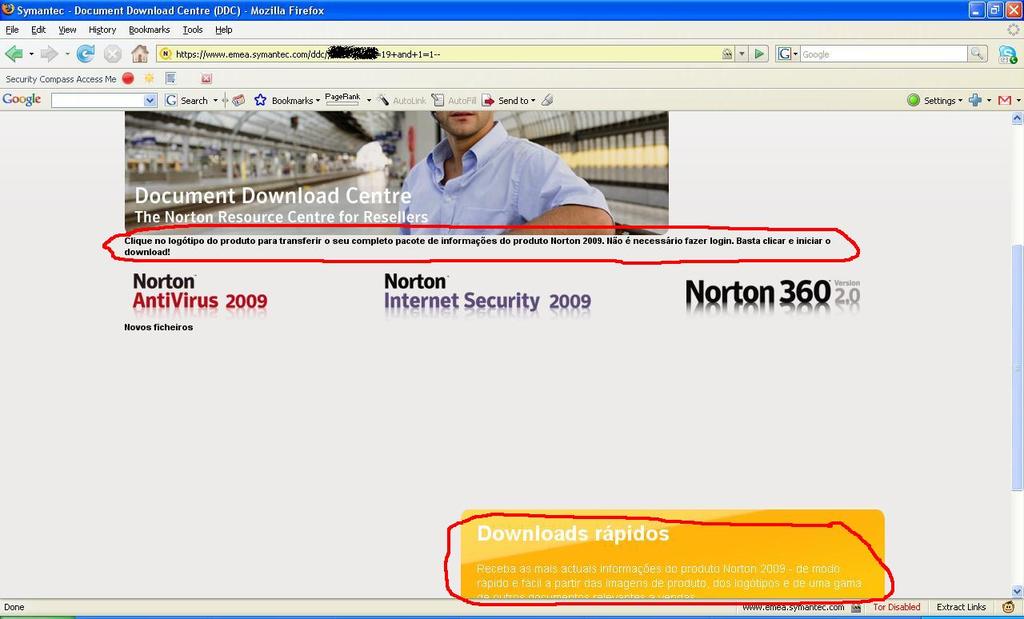Expand the address bar URL history dropdown
Screen dimensions: 1024x619
coord(742,54)
